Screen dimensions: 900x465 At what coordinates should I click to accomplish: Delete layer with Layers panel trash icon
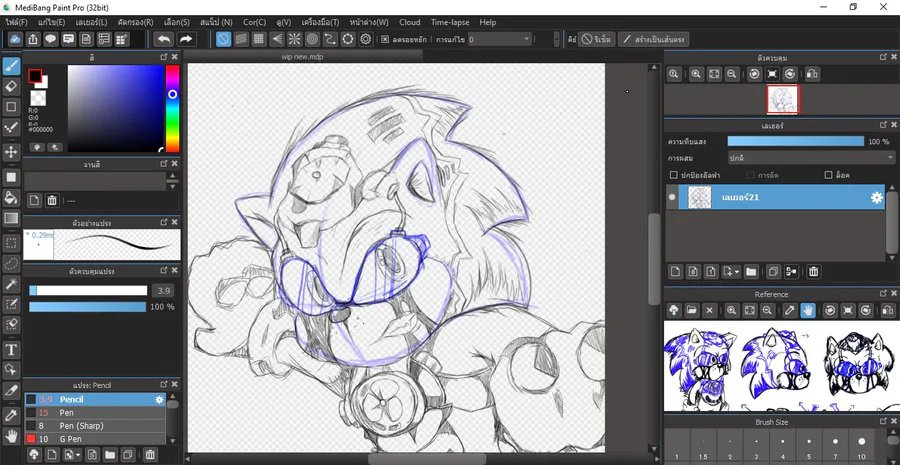[813, 272]
